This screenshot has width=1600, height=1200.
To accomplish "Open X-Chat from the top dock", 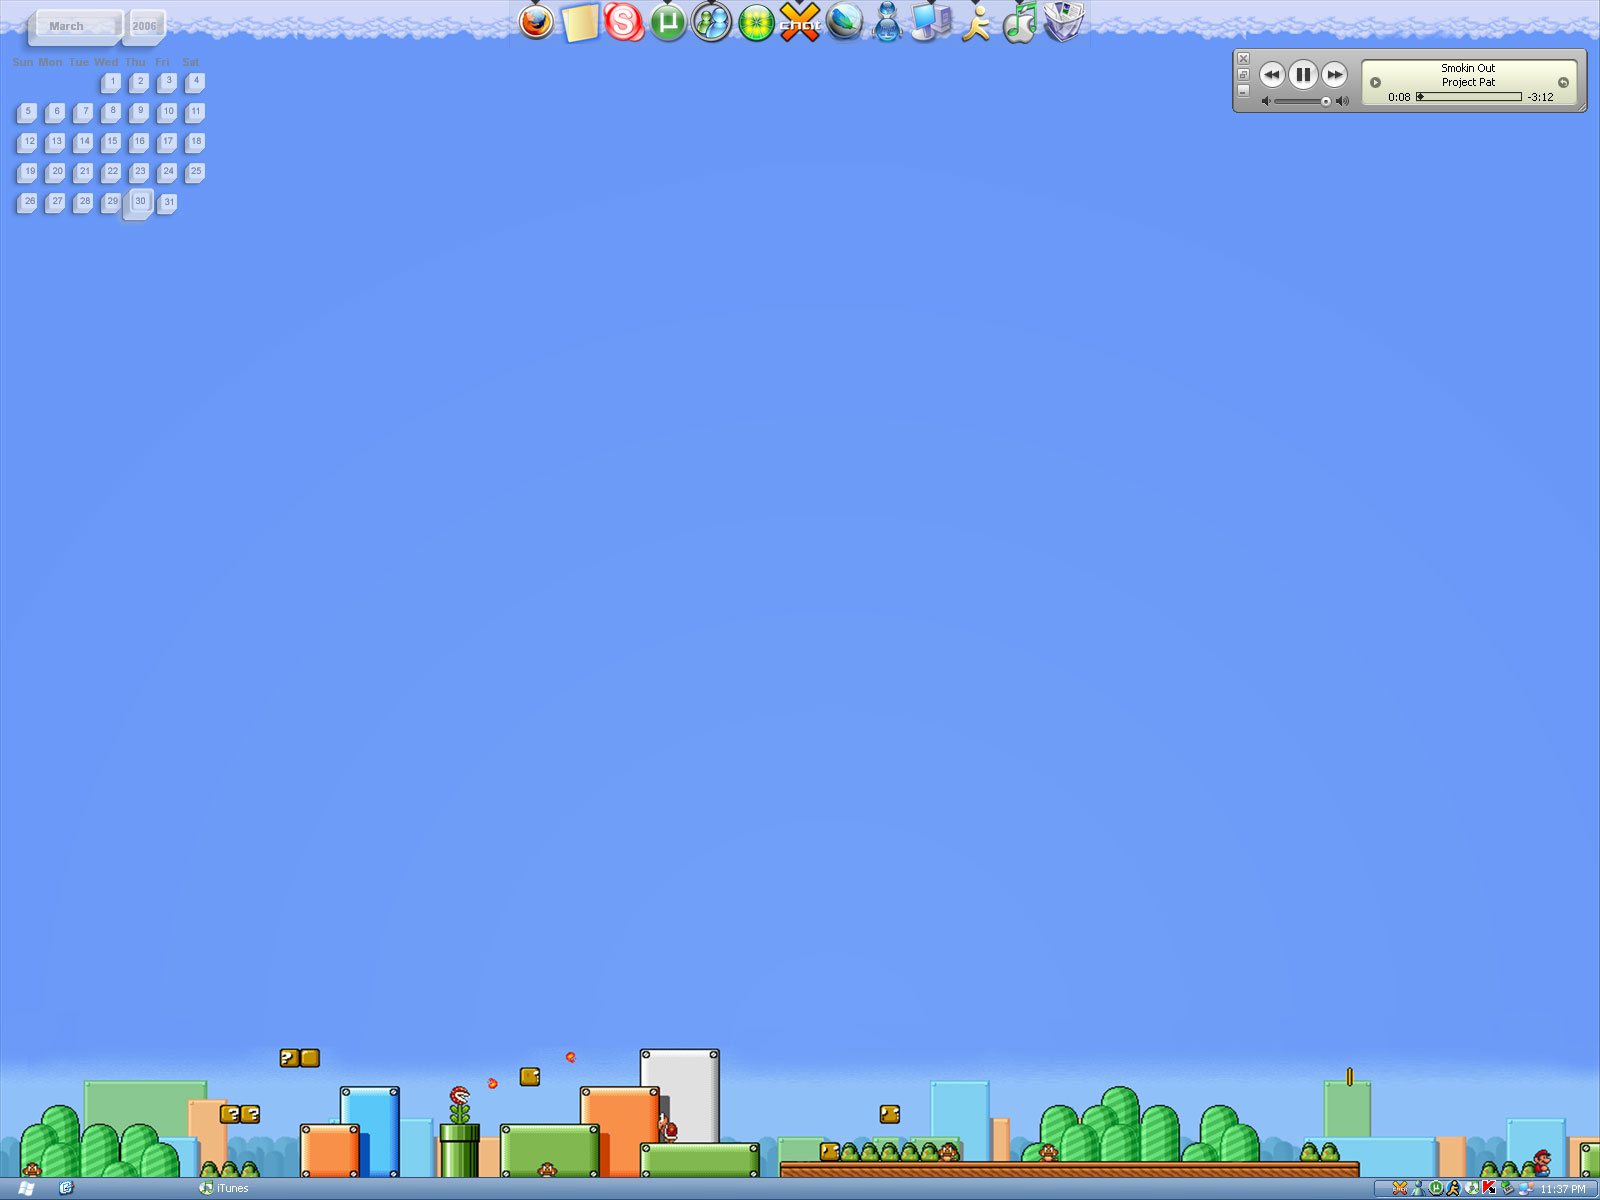I will point(800,22).
